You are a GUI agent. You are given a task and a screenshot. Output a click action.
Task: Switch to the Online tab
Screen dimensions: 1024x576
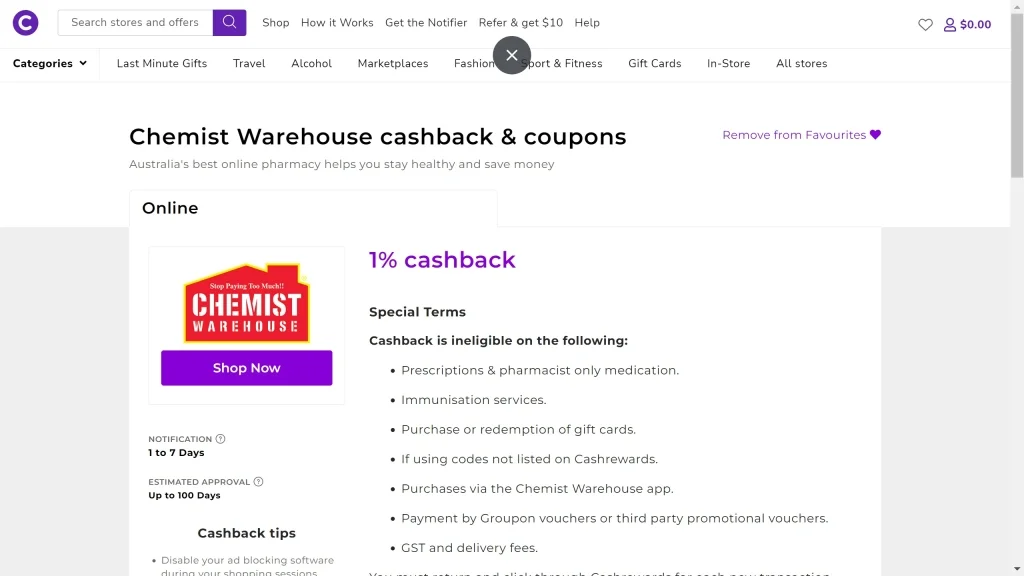pos(170,208)
